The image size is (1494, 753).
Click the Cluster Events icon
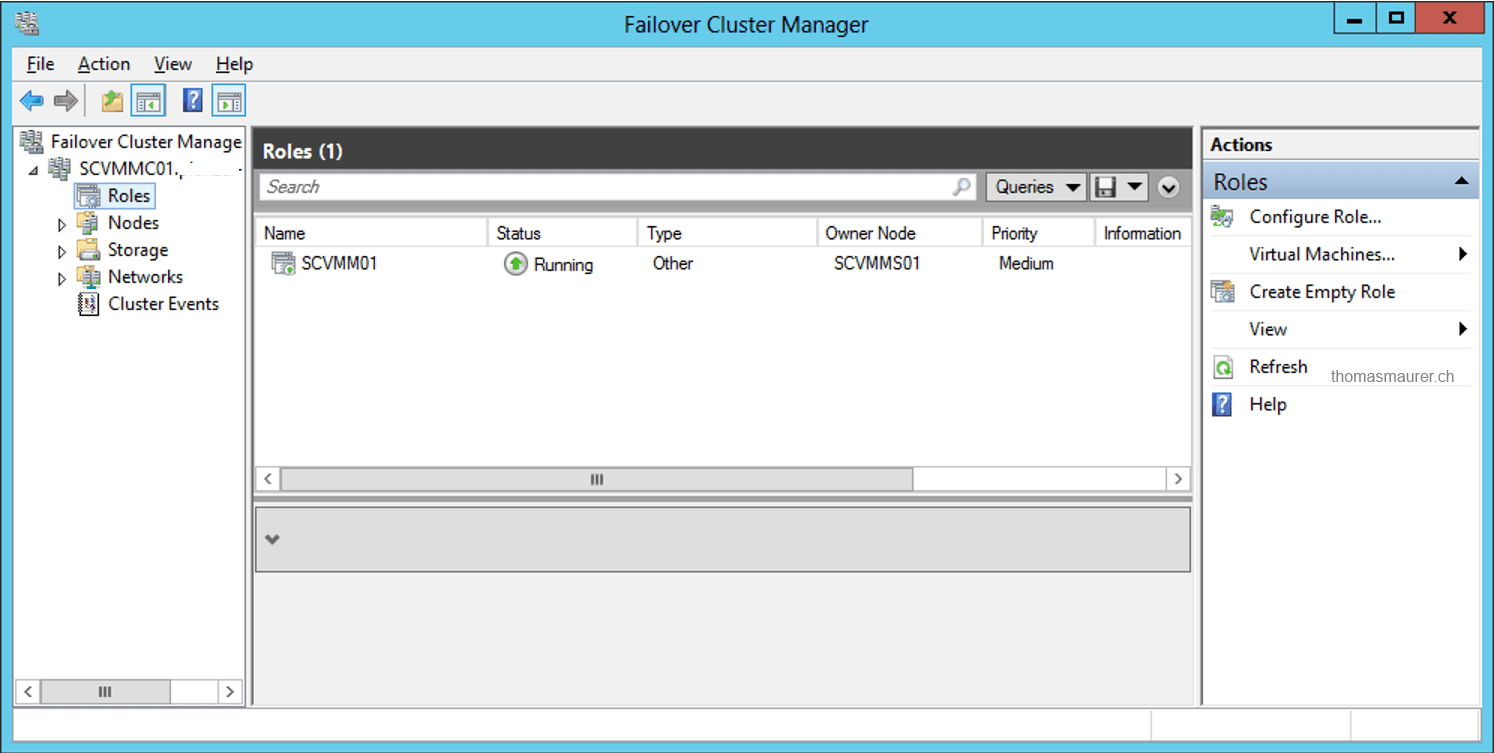(x=88, y=304)
